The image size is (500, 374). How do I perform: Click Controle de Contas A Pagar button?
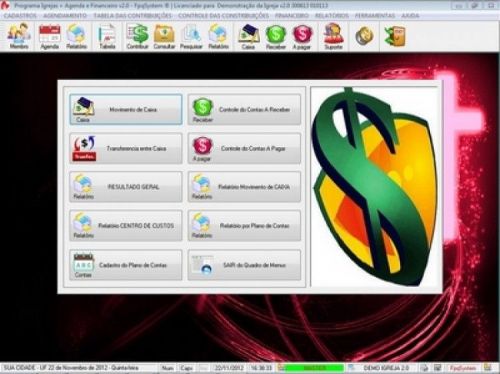(x=244, y=148)
